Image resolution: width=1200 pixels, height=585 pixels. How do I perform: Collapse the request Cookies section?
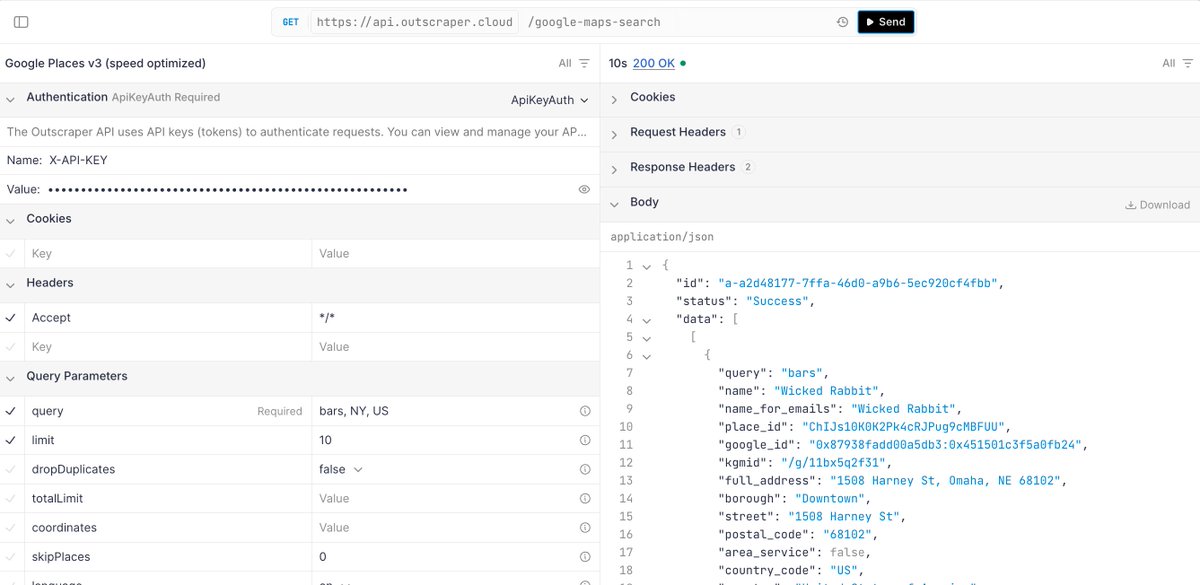tap(10, 219)
